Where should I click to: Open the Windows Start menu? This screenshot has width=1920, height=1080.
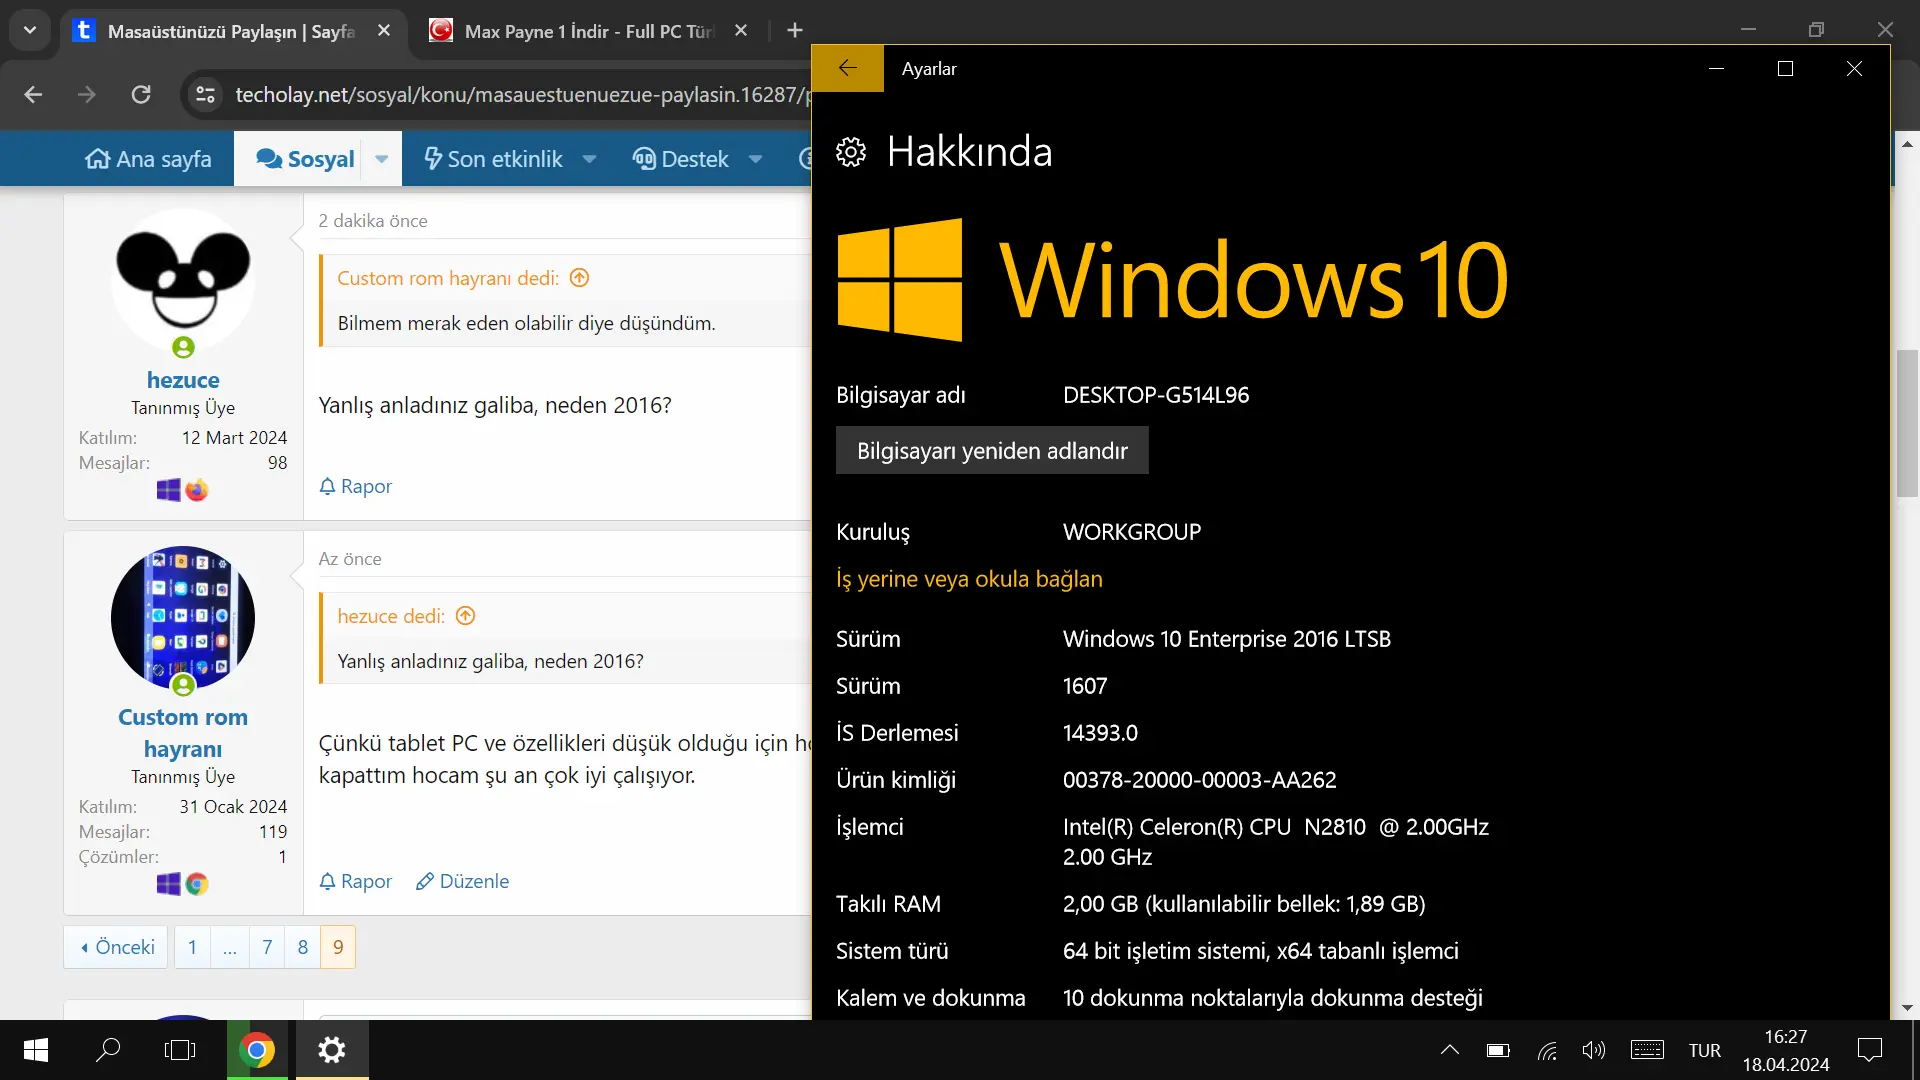36,1050
